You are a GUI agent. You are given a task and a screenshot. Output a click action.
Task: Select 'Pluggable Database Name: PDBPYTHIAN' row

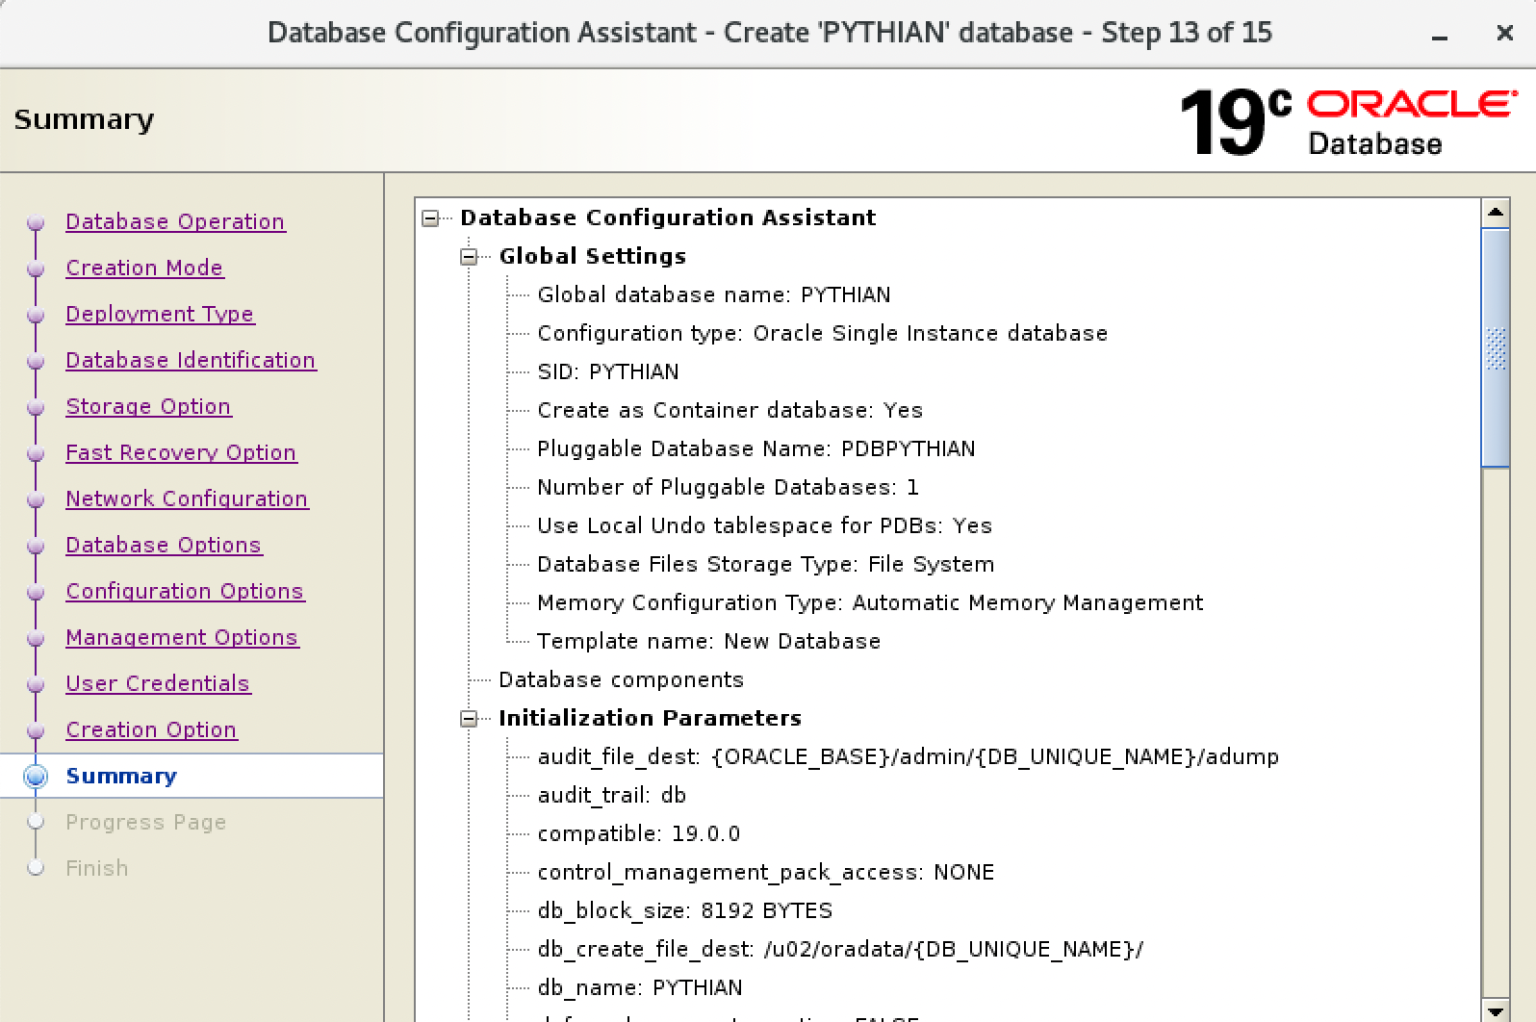click(756, 449)
